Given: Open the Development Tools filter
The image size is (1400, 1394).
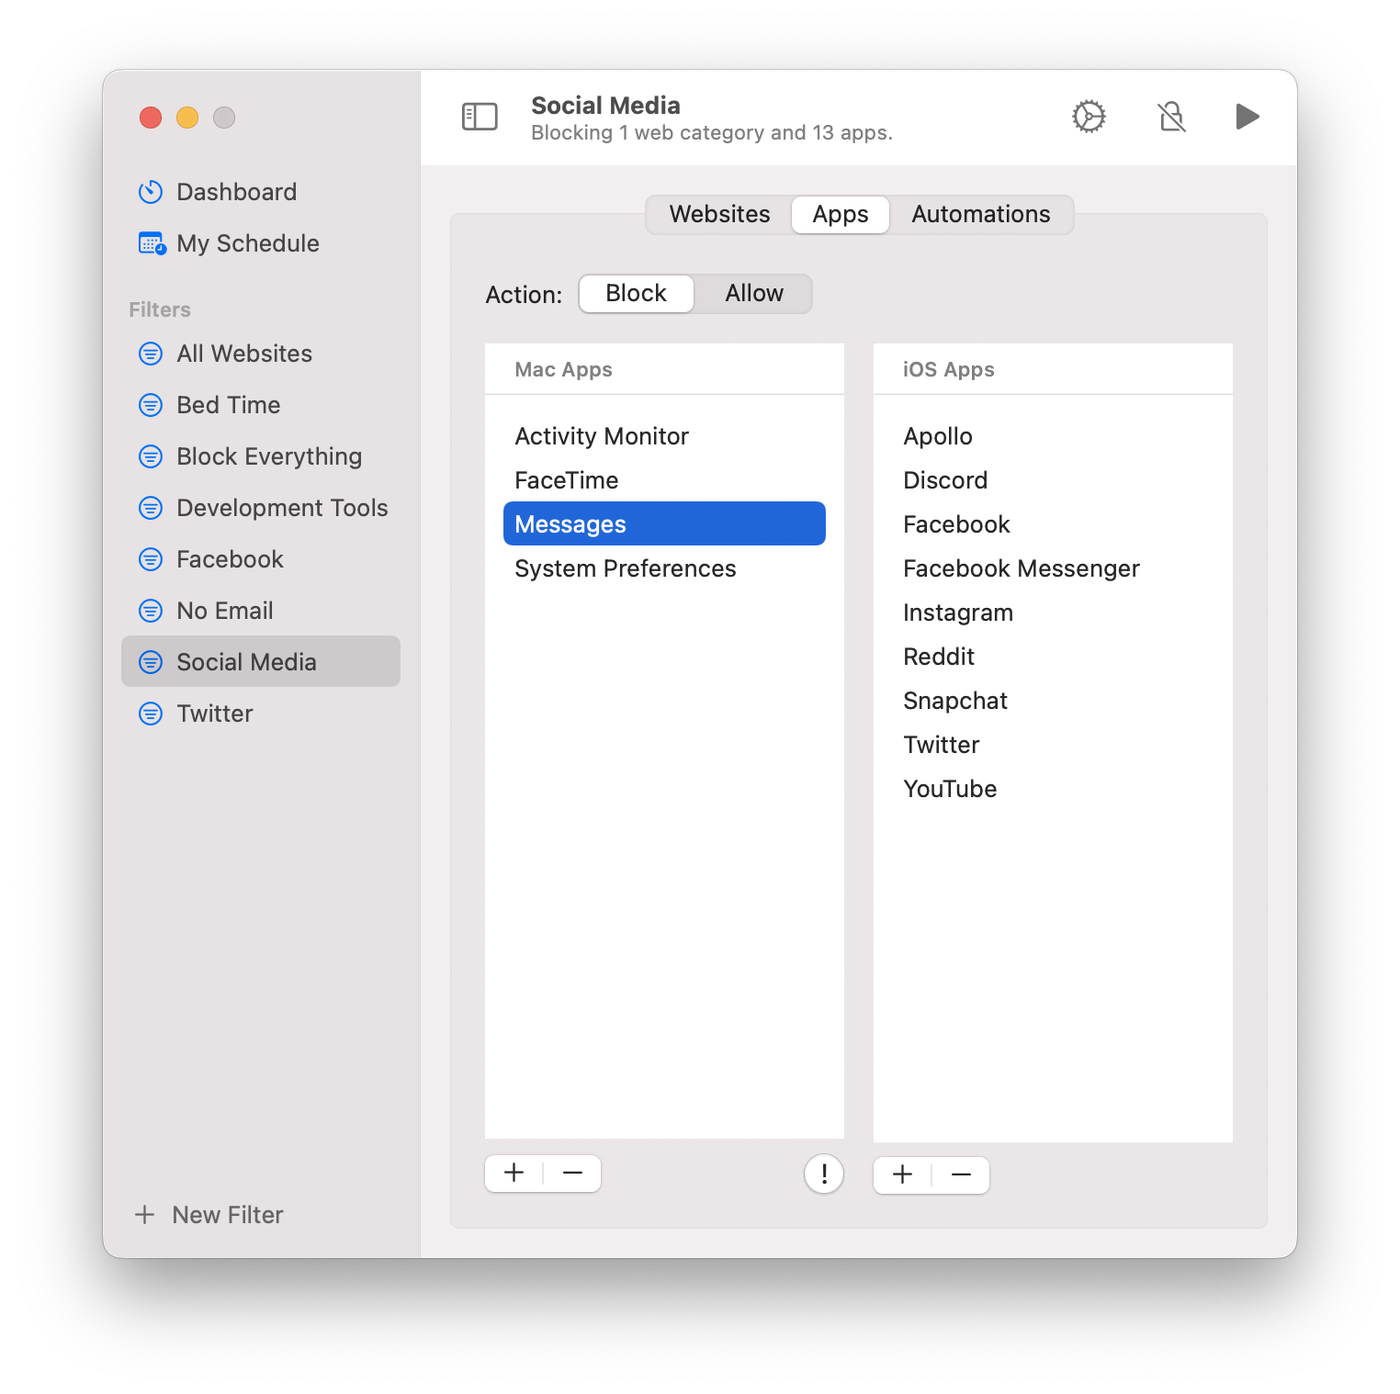Looking at the screenshot, I should pyautogui.click(x=281, y=508).
